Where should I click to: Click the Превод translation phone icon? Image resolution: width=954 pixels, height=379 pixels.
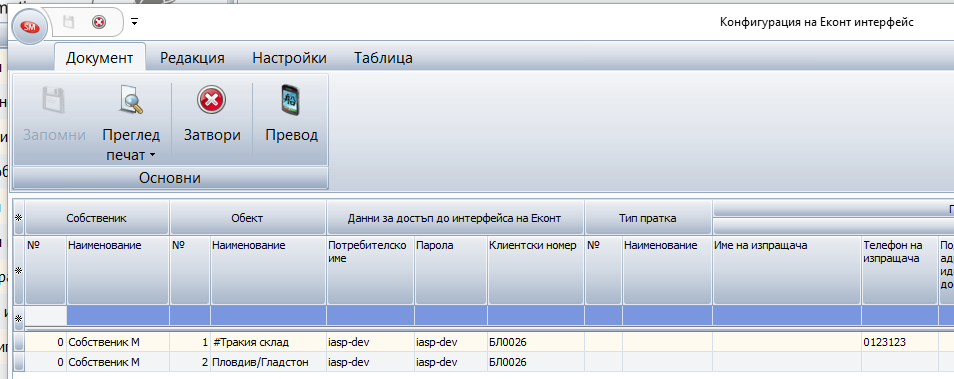291,99
